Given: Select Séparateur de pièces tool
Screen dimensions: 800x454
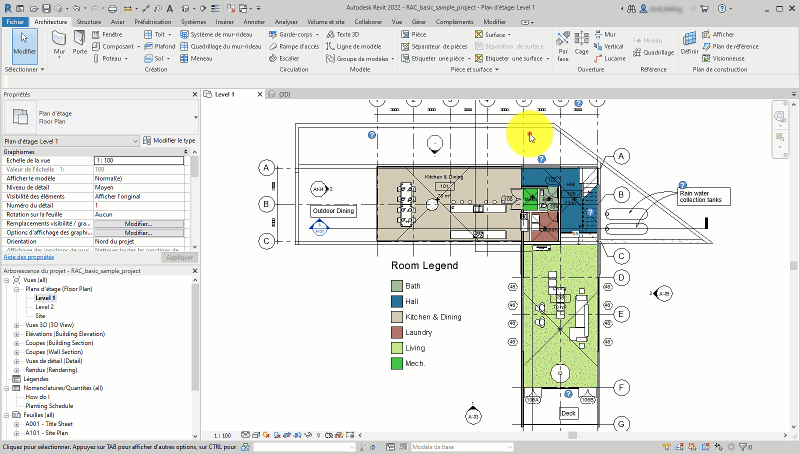Looking at the screenshot, I should (434, 46).
